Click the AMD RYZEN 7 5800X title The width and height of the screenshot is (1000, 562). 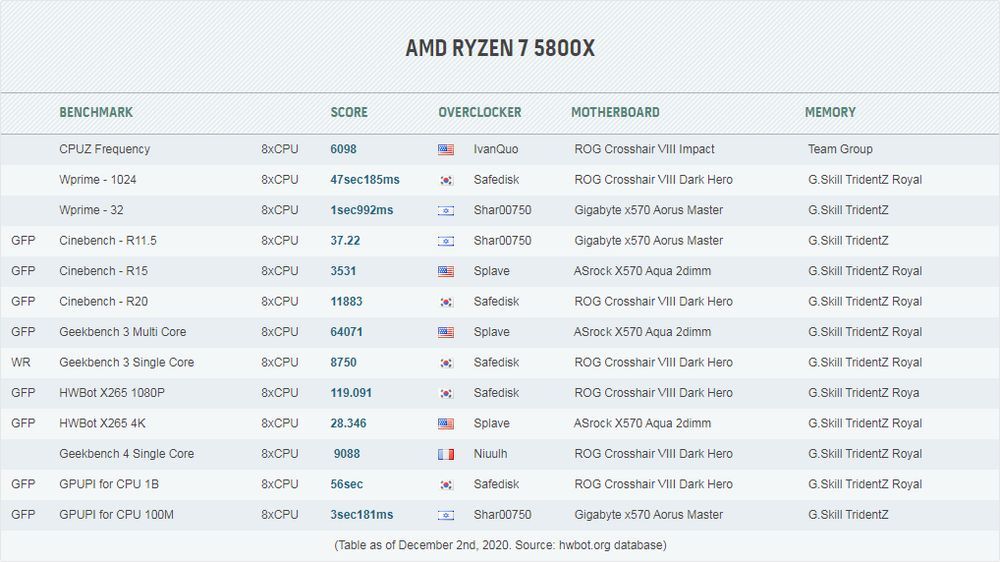tap(500, 48)
